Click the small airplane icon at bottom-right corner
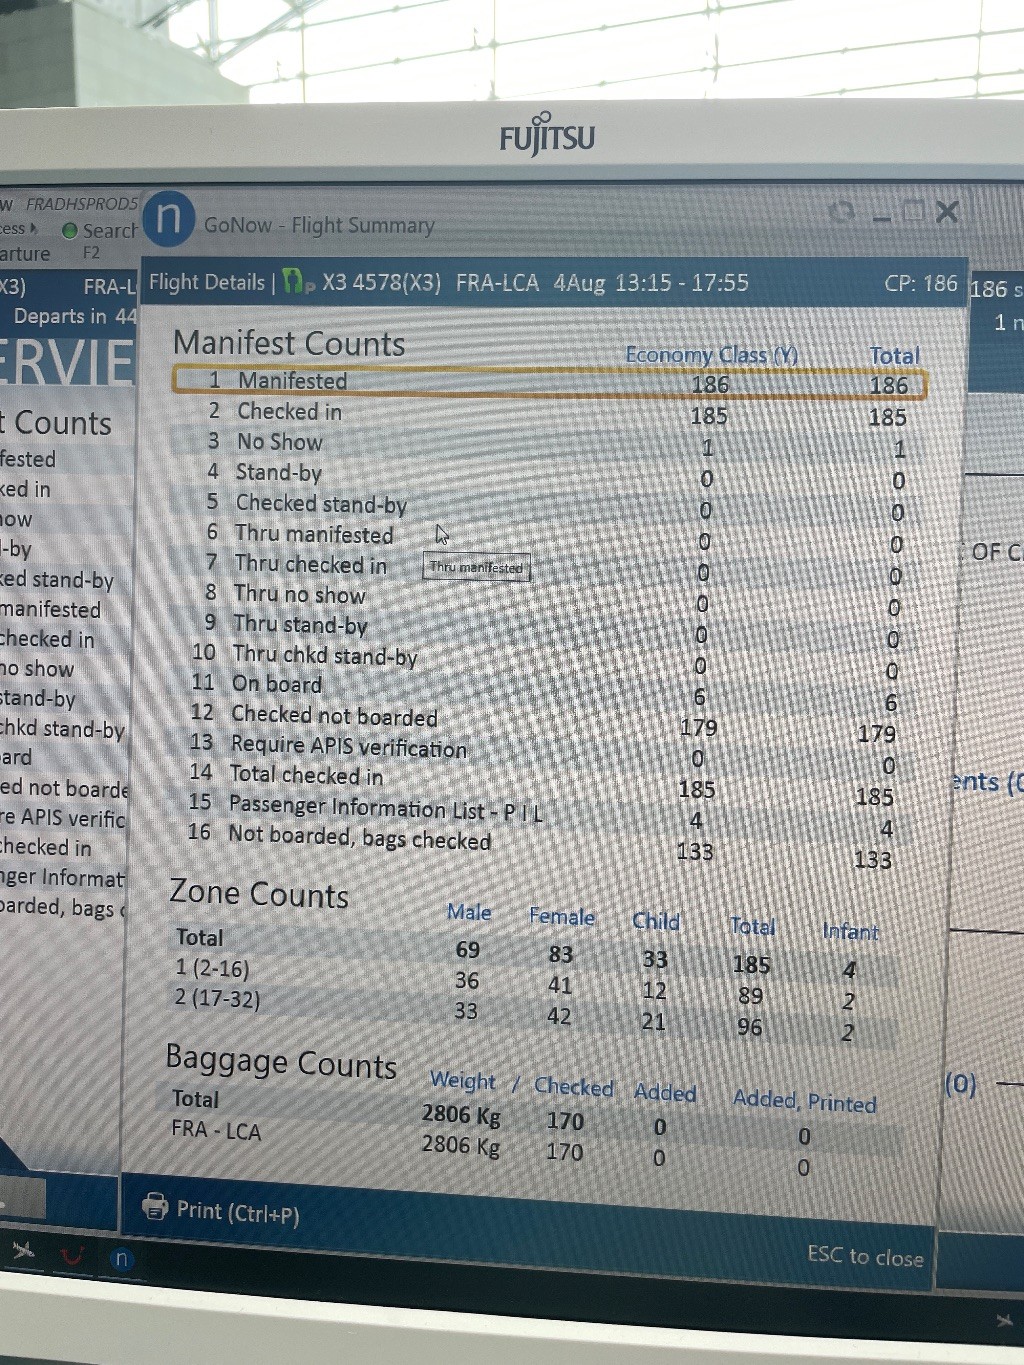This screenshot has width=1024, height=1365. (1004, 1322)
